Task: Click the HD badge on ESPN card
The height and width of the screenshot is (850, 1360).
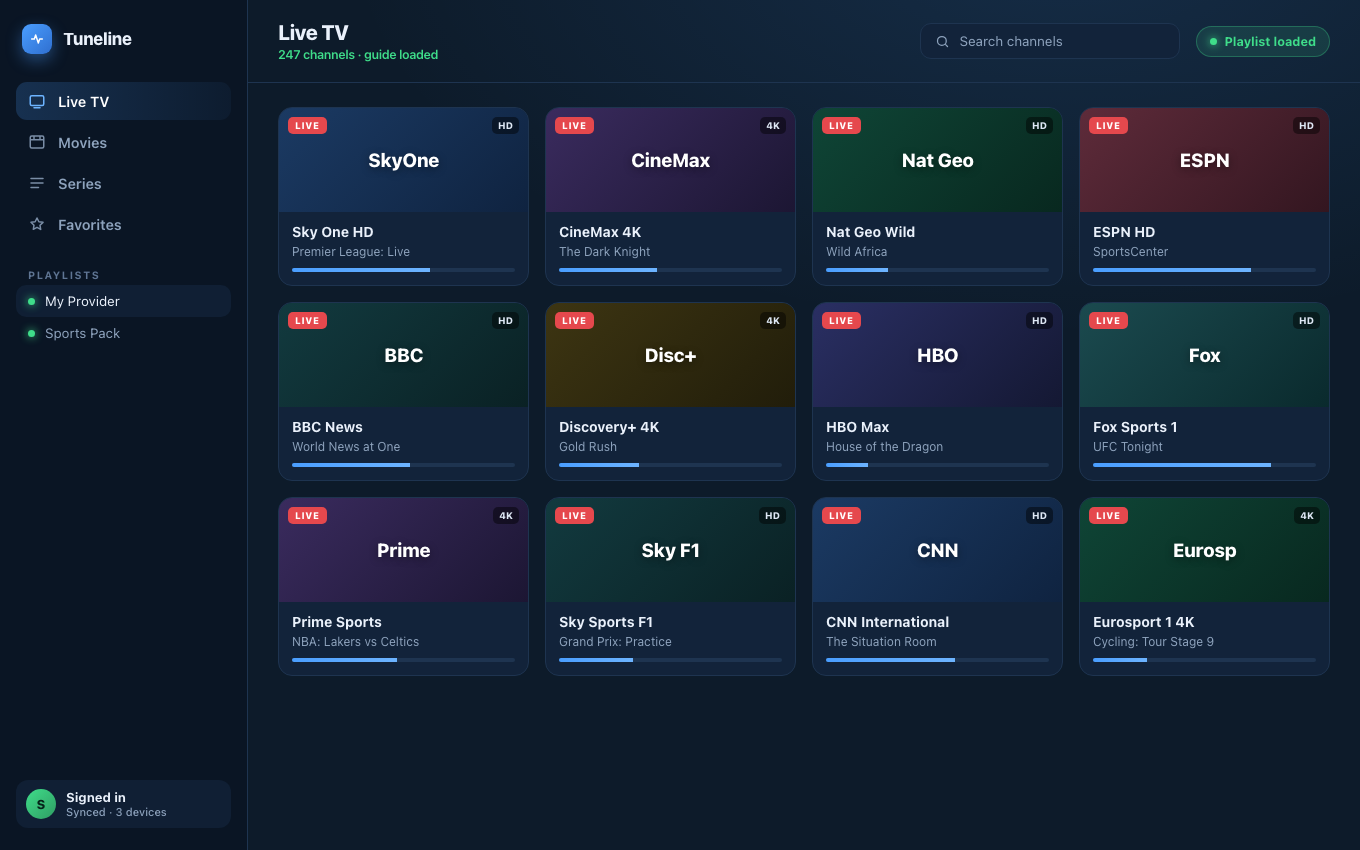Action: 1306,126
